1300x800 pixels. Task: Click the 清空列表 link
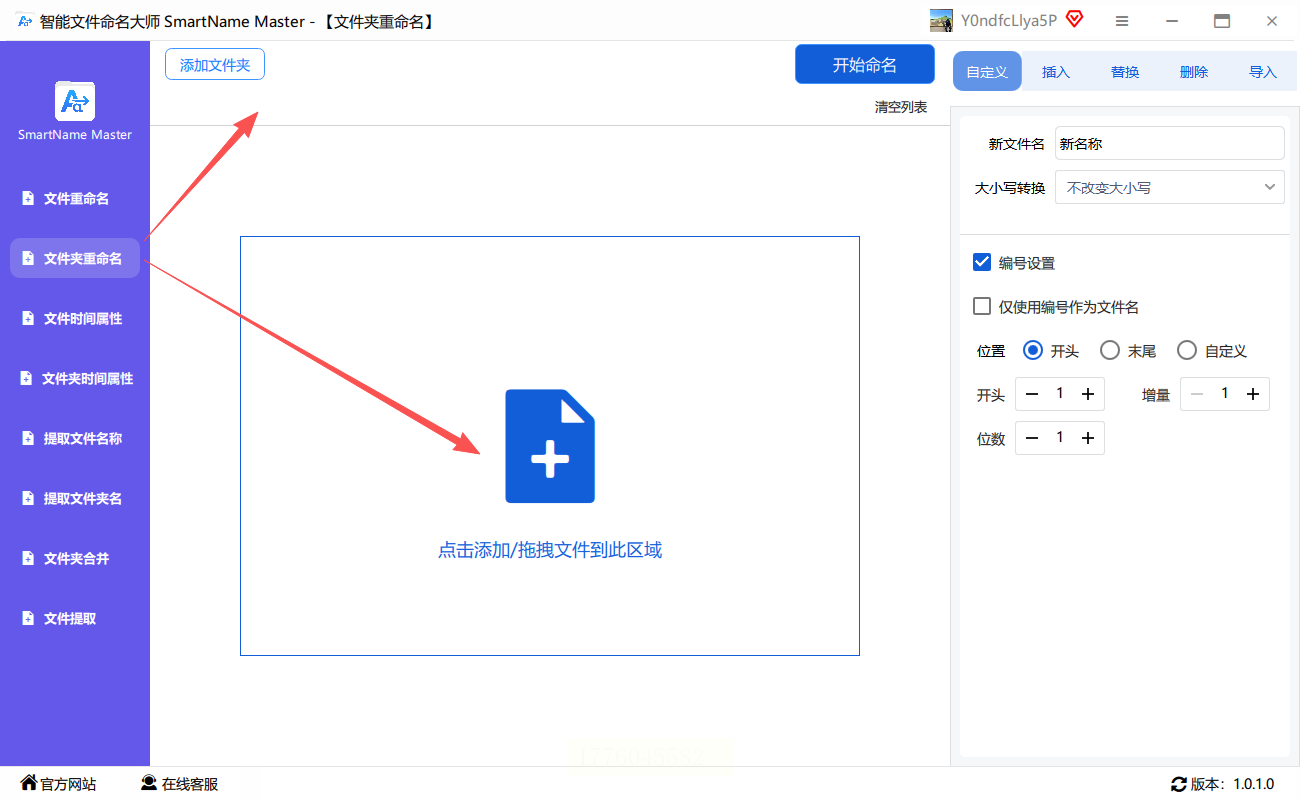pyautogui.click(x=901, y=107)
